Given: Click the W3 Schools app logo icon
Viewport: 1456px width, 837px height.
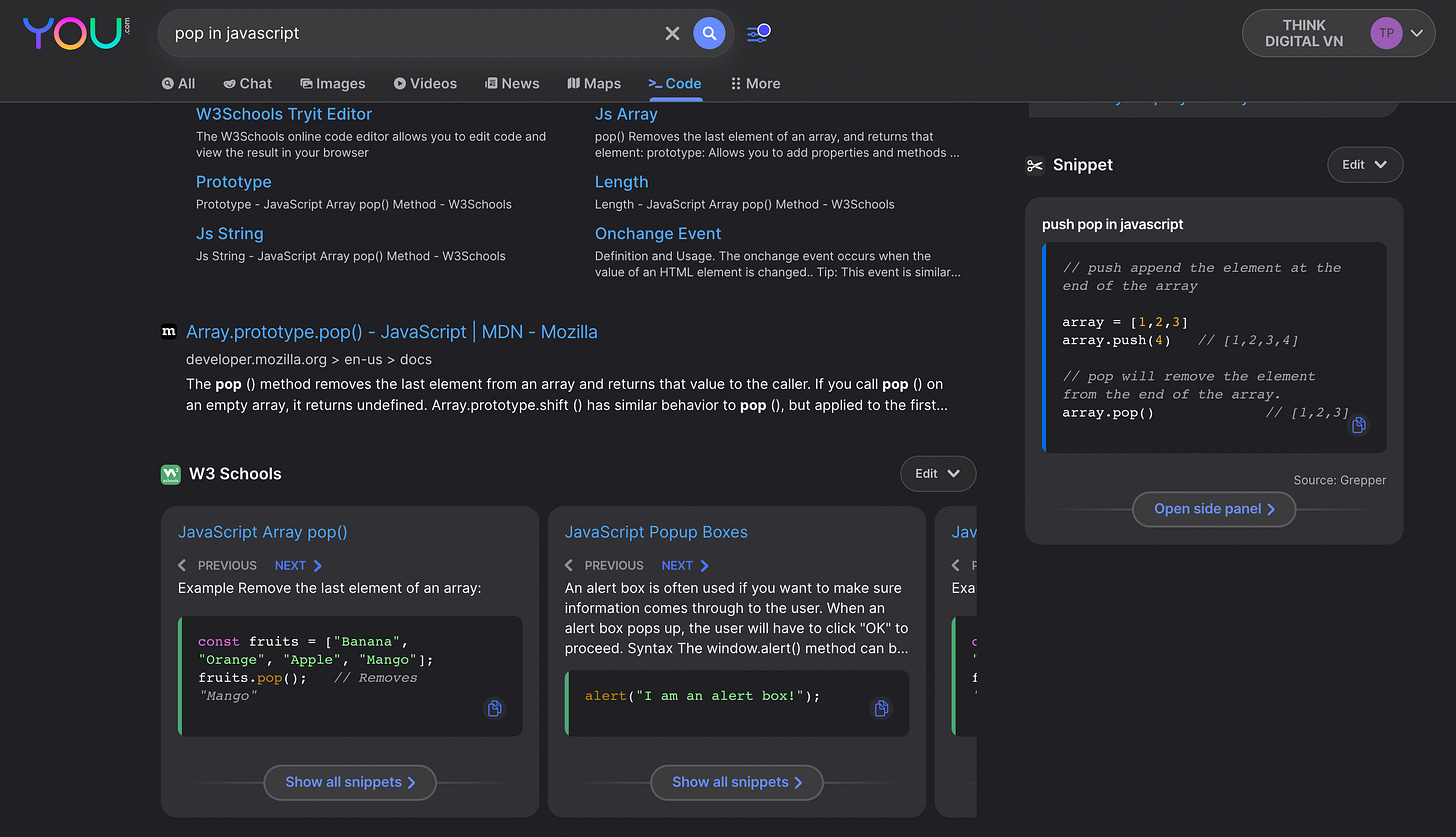Looking at the screenshot, I should [x=171, y=474].
